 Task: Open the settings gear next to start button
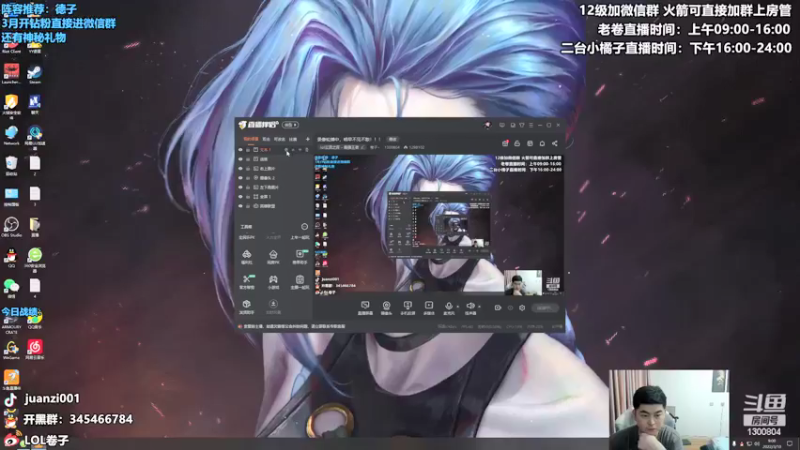pos(522,308)
